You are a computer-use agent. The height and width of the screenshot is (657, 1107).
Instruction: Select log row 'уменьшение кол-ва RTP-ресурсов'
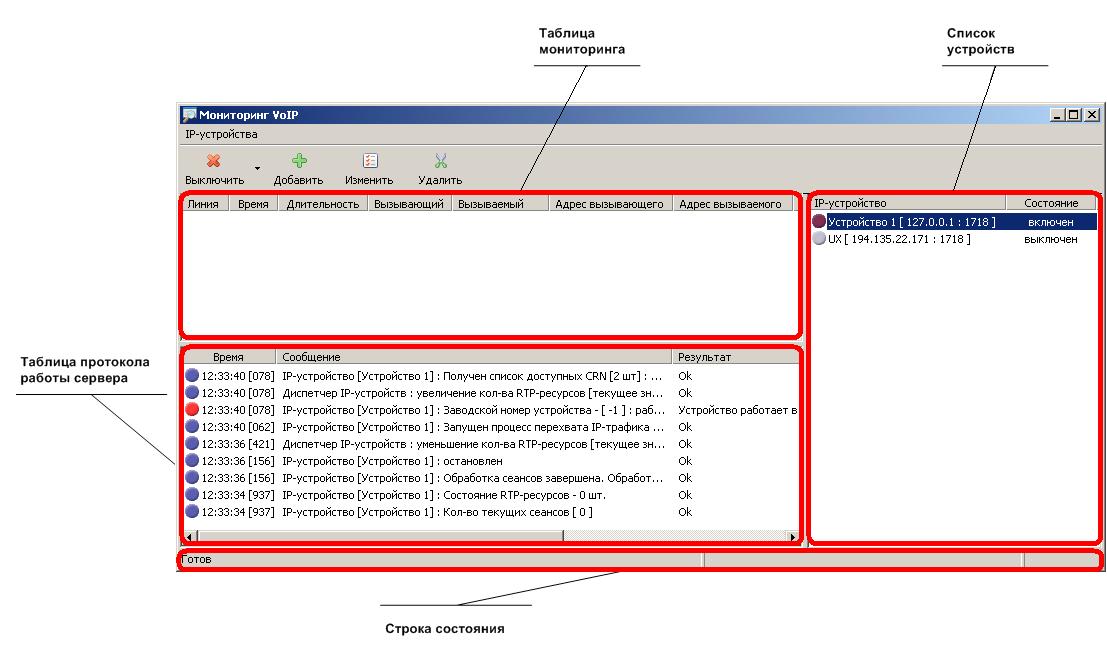pos(491,444)
